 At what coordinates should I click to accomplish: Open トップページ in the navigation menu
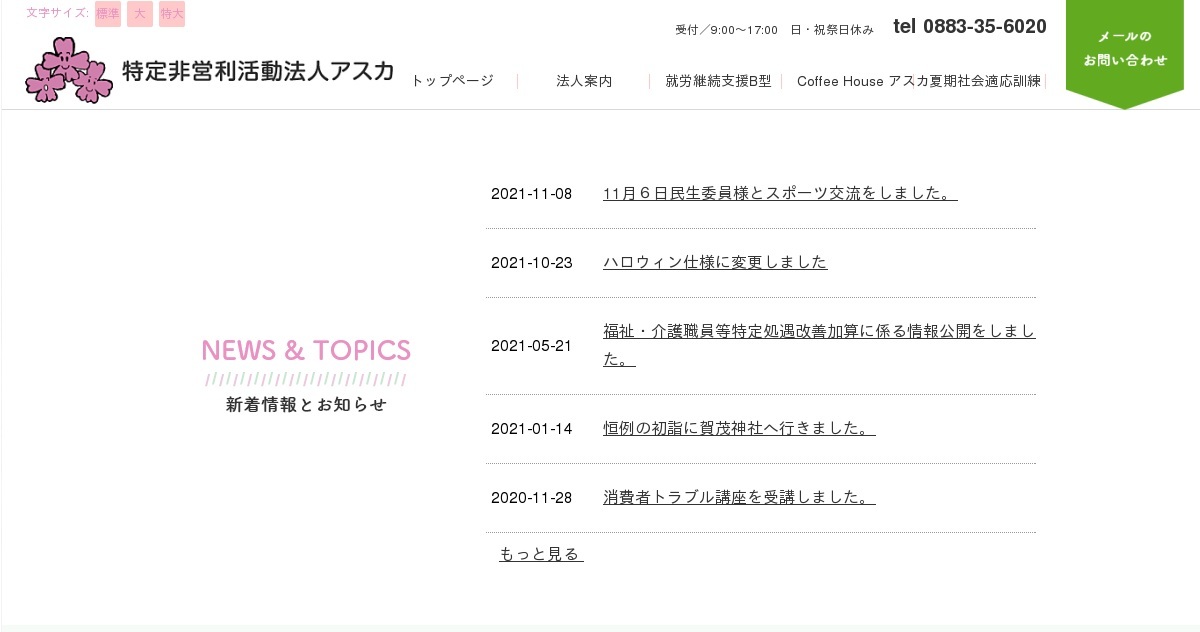click(451, 81)
